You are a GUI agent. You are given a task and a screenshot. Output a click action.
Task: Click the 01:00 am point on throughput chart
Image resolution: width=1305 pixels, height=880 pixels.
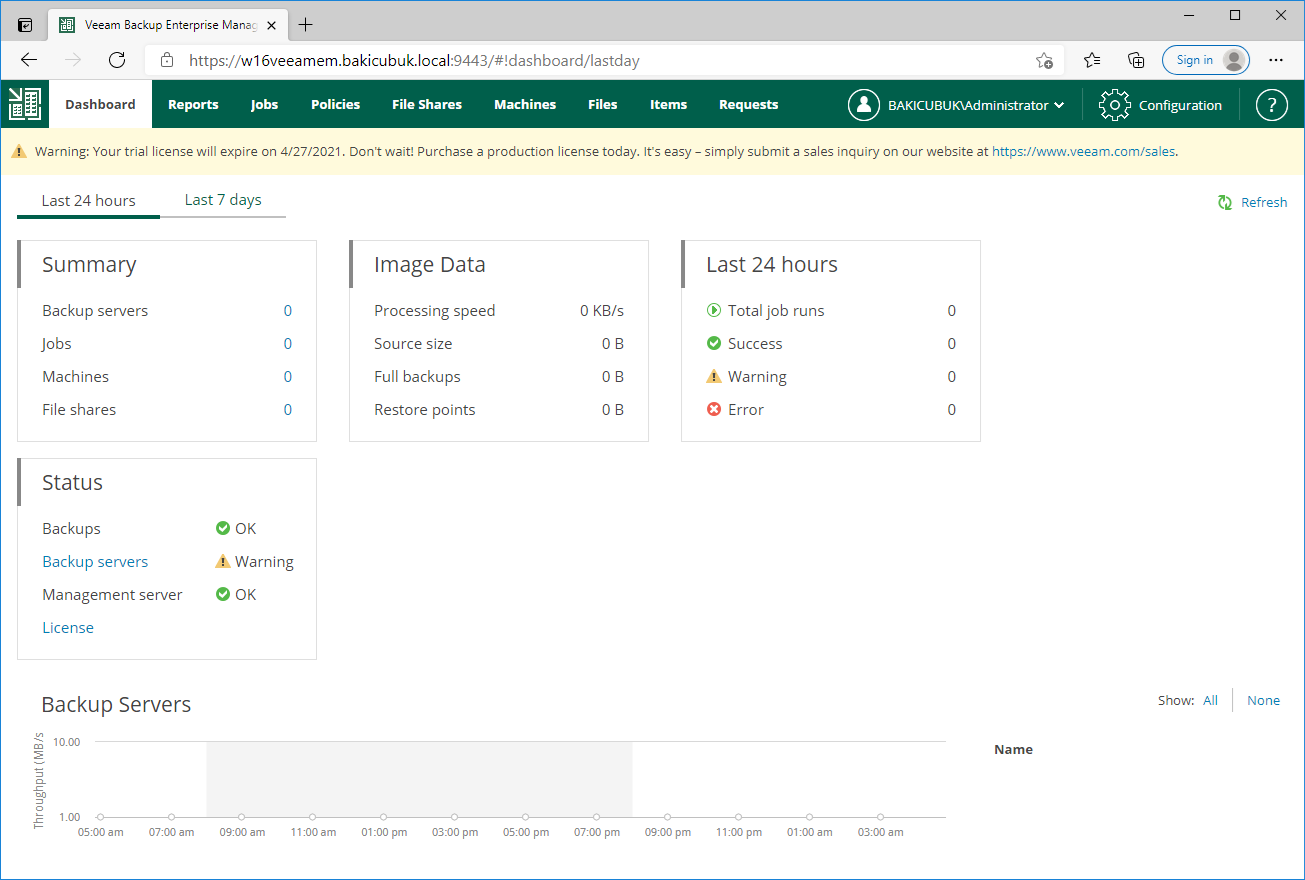pos(809,817)
